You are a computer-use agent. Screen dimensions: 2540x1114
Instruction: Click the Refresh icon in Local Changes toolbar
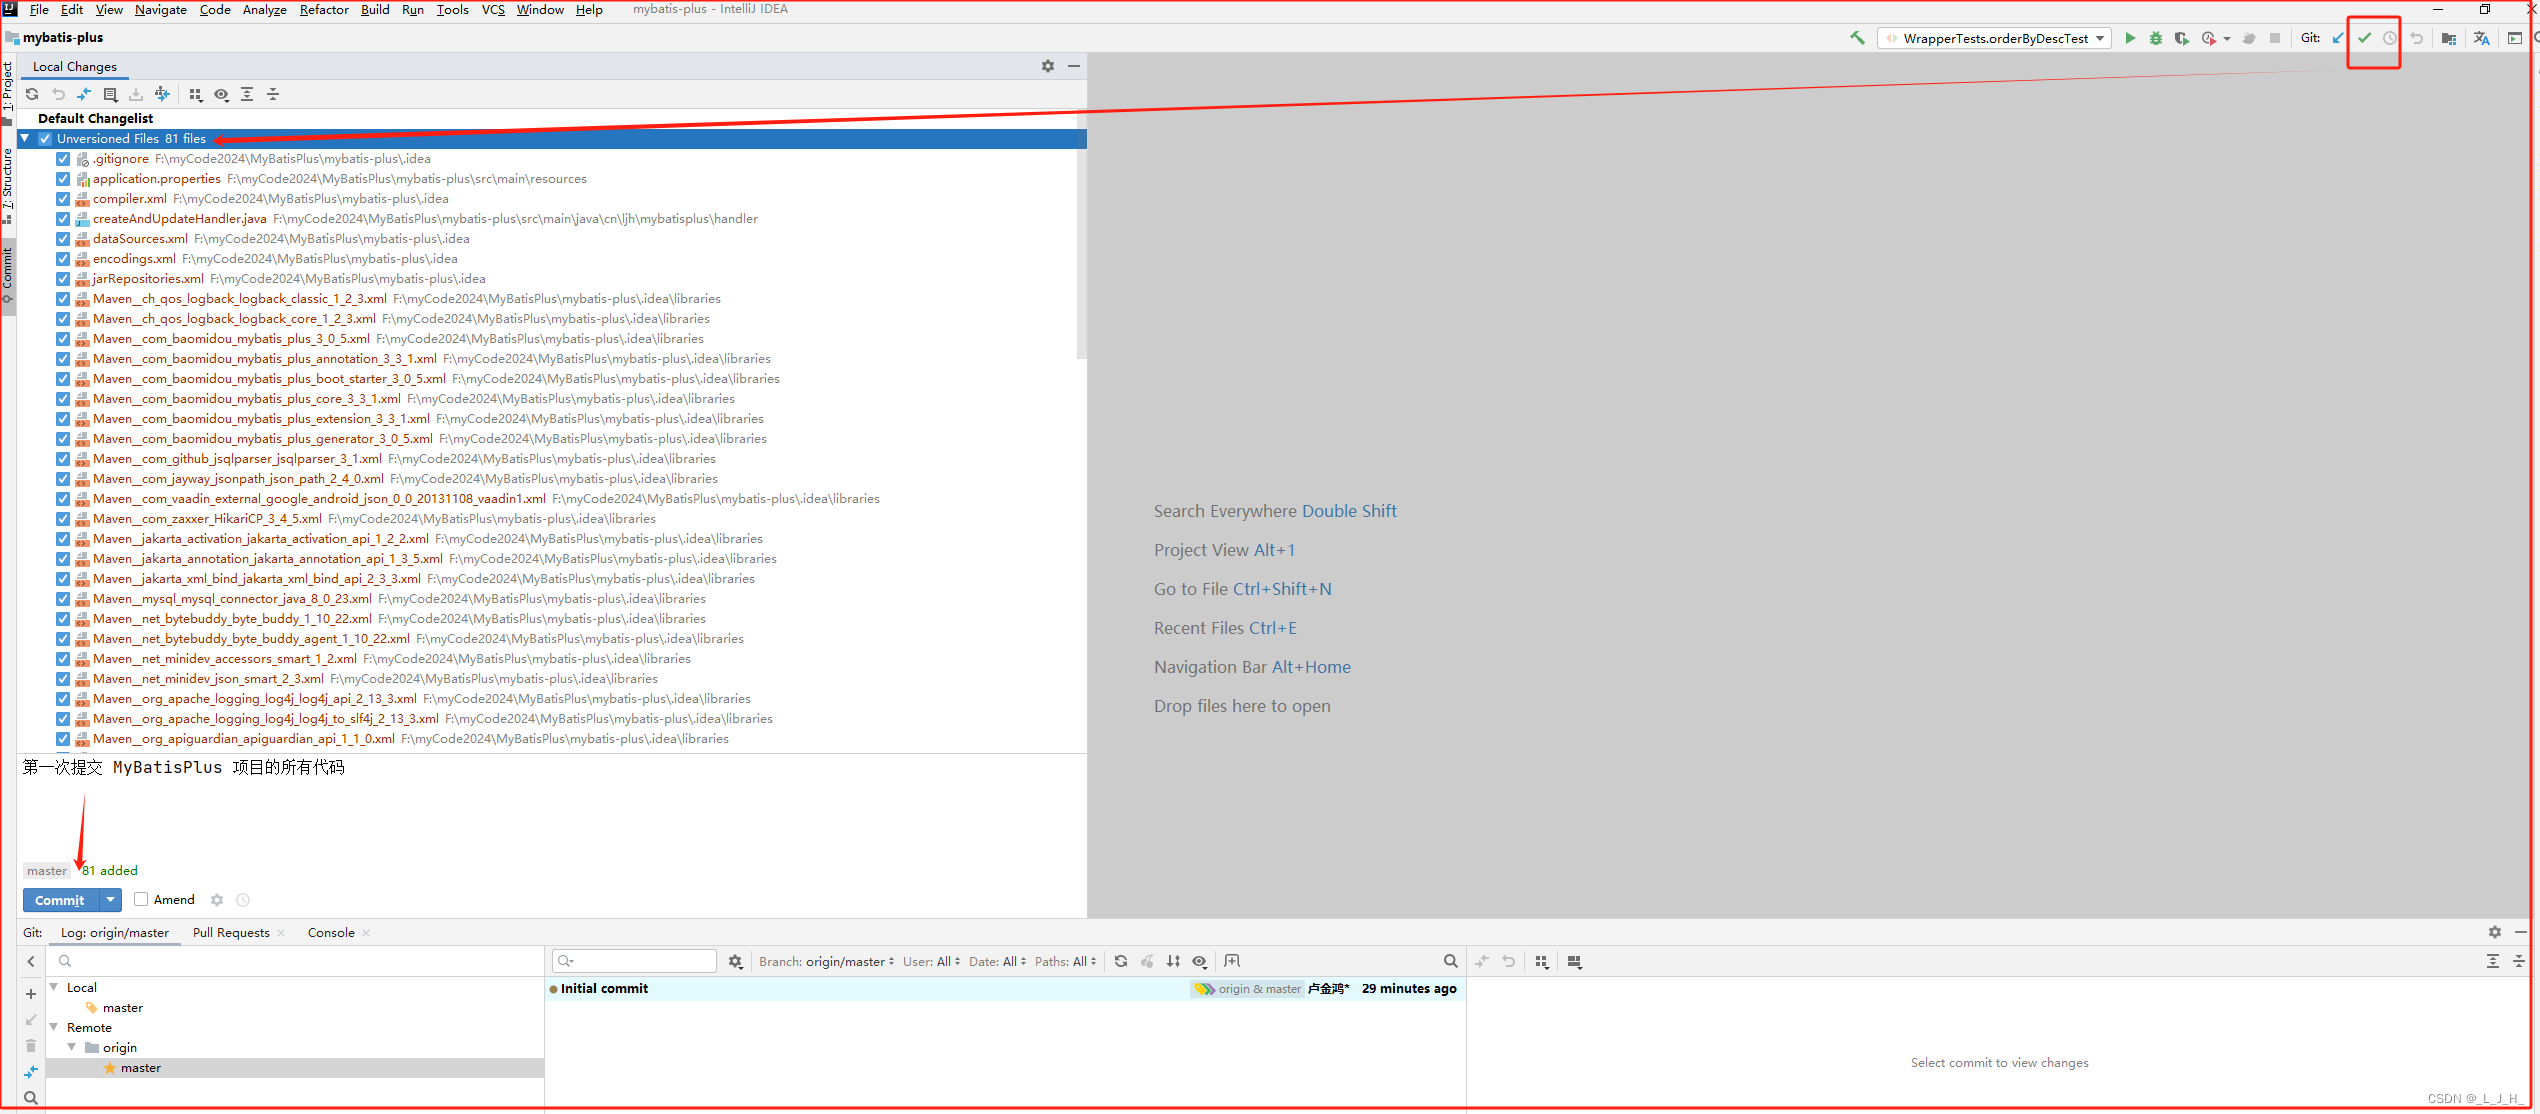32,94
